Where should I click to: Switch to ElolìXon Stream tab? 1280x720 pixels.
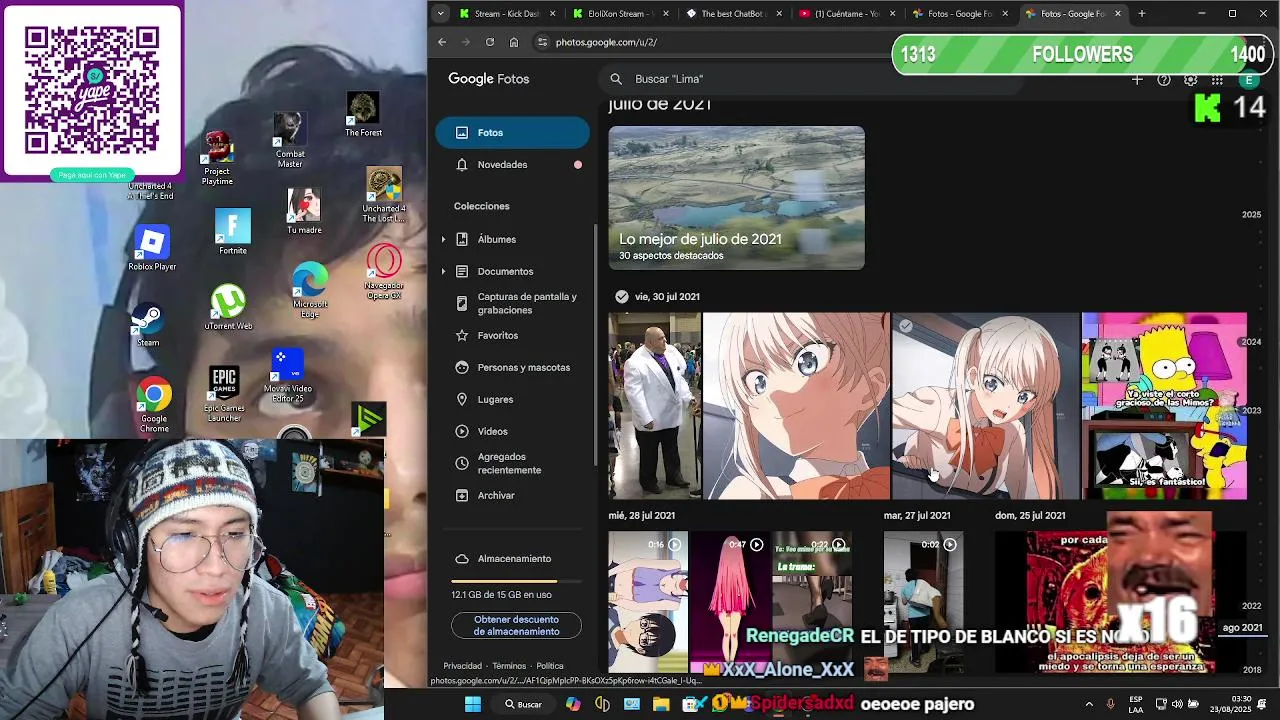tap(620, 14)
